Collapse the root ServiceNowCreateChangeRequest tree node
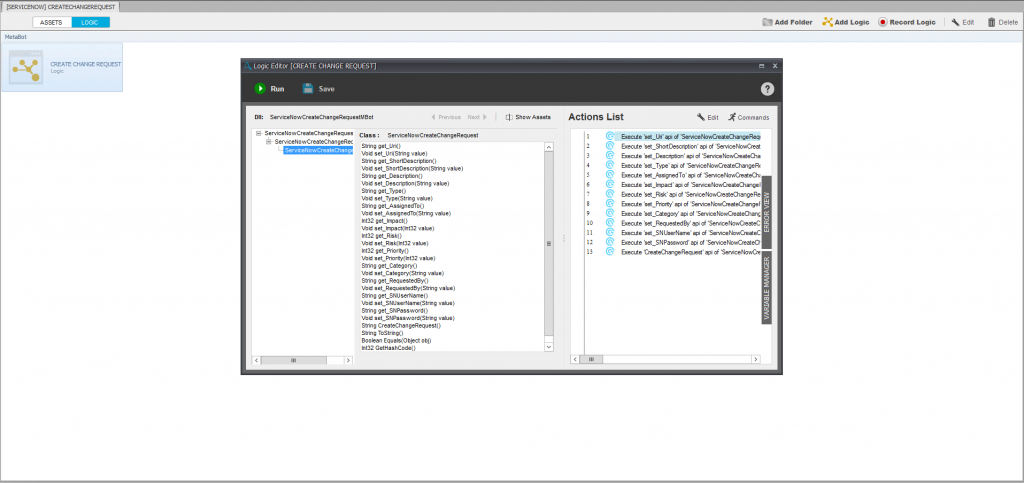The width and height of the screenshot is (1024, 483). (x=258, y=133)
